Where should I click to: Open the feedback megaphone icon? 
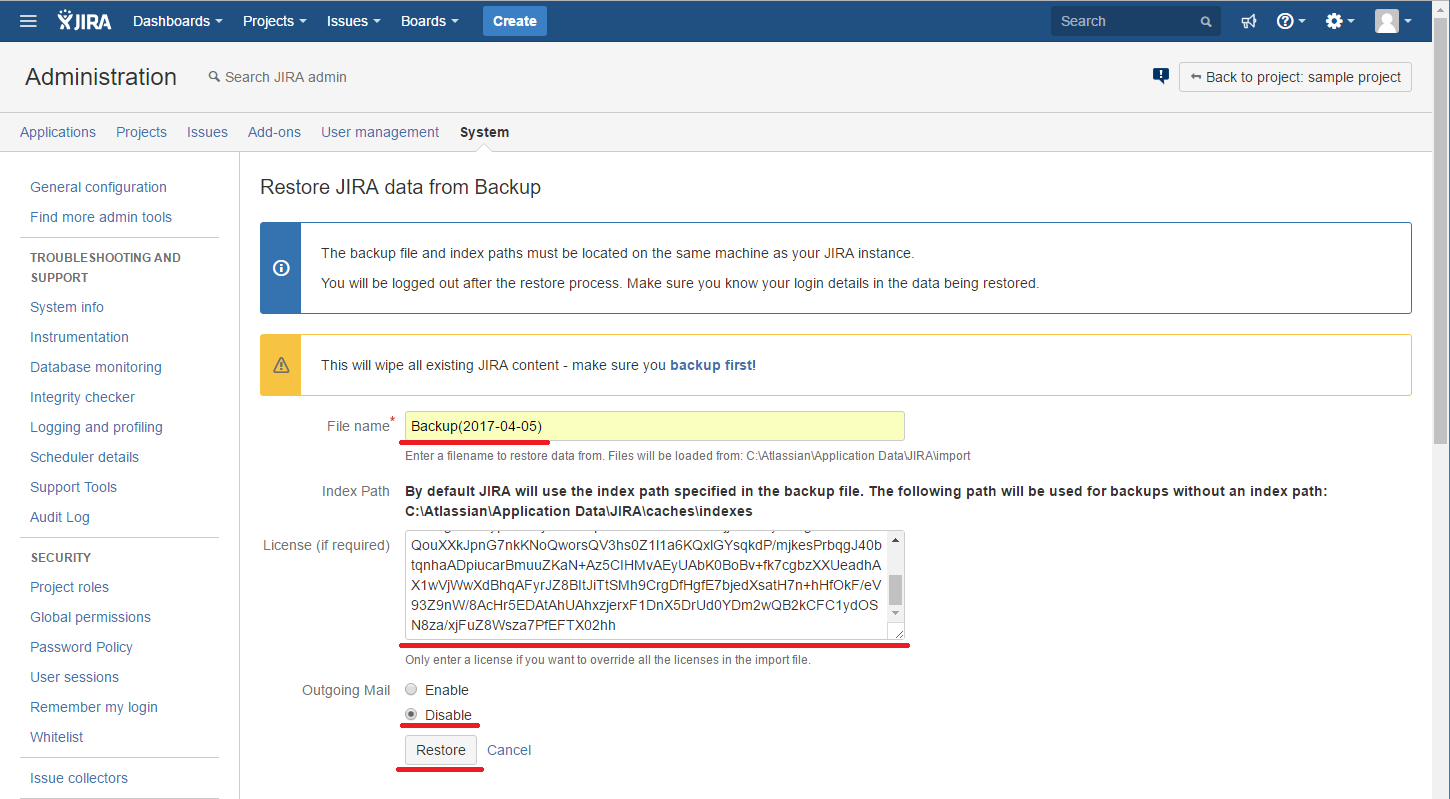[x=1249, y=21]
